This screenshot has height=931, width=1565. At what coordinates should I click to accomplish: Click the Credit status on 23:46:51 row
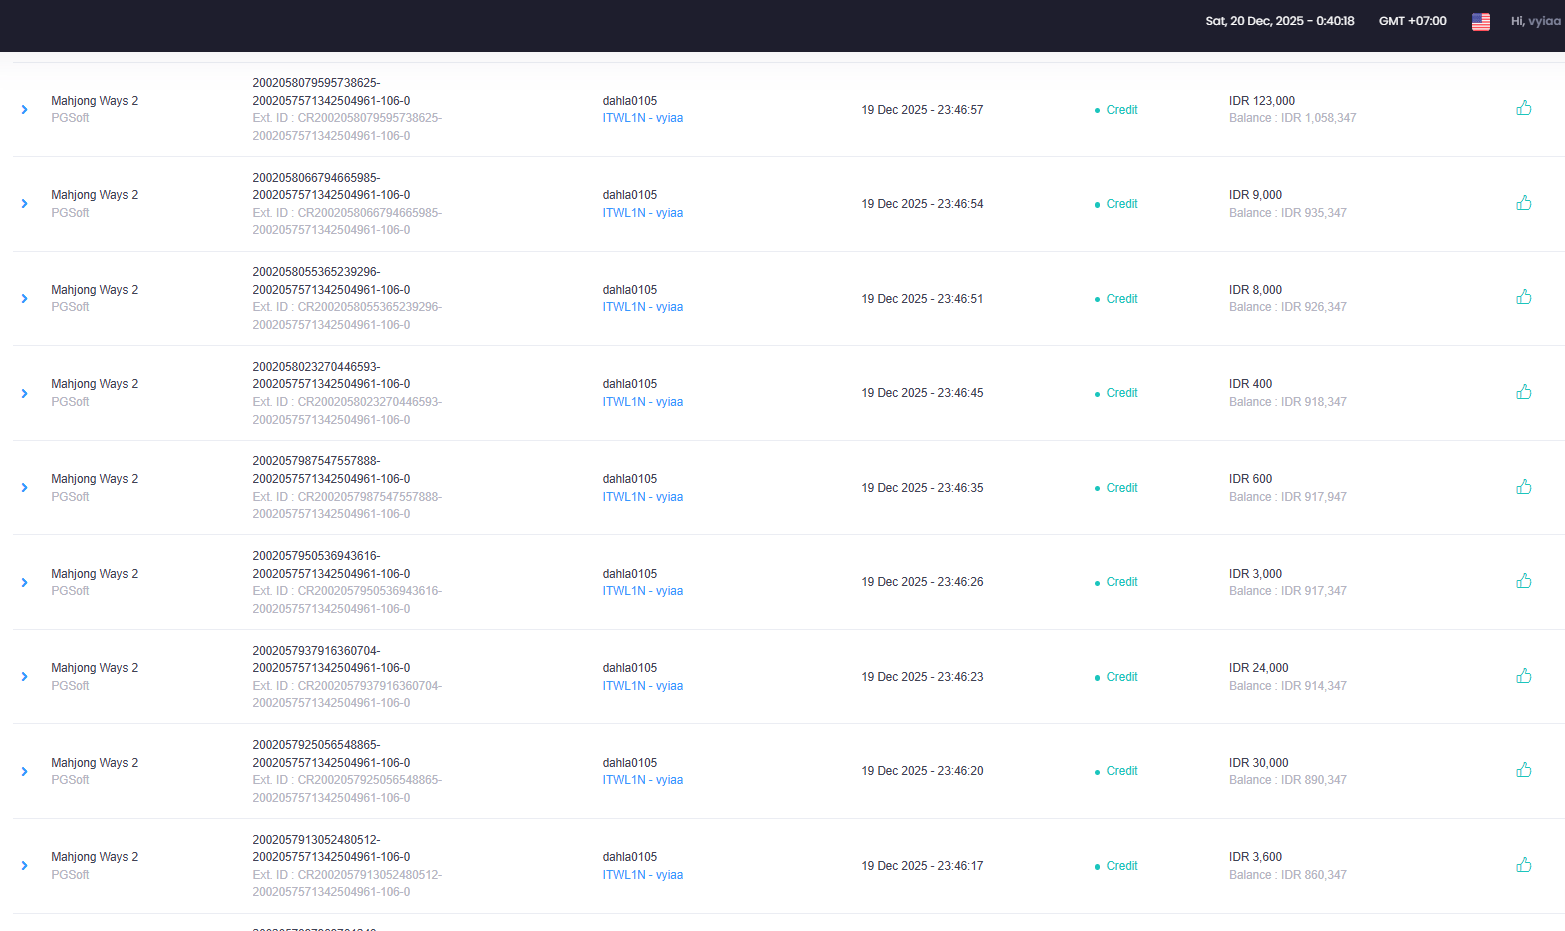click(1121, 299)
